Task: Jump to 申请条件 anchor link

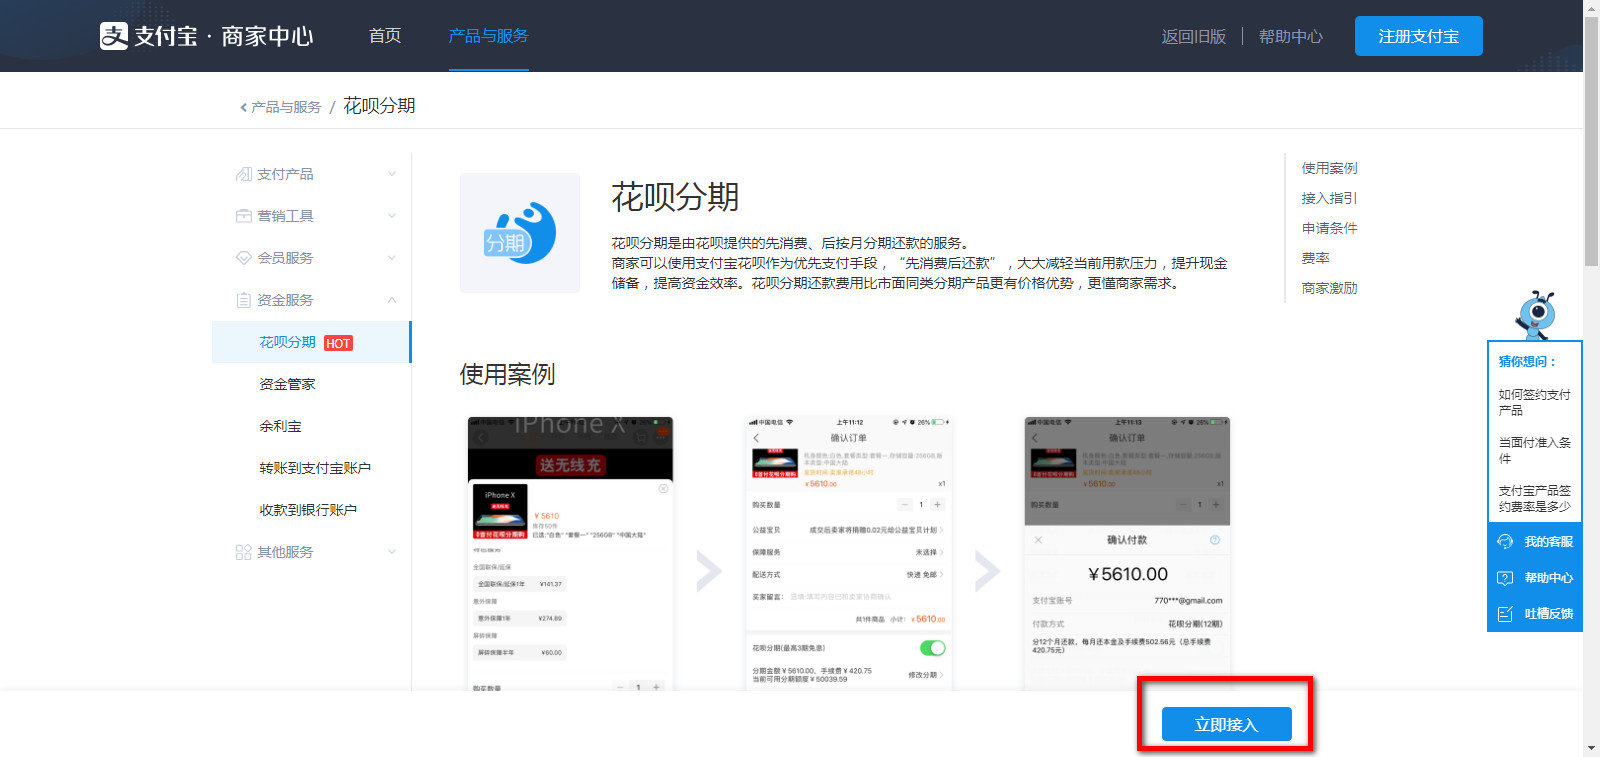Action: pyautogui.click(x=1330, y=228)
